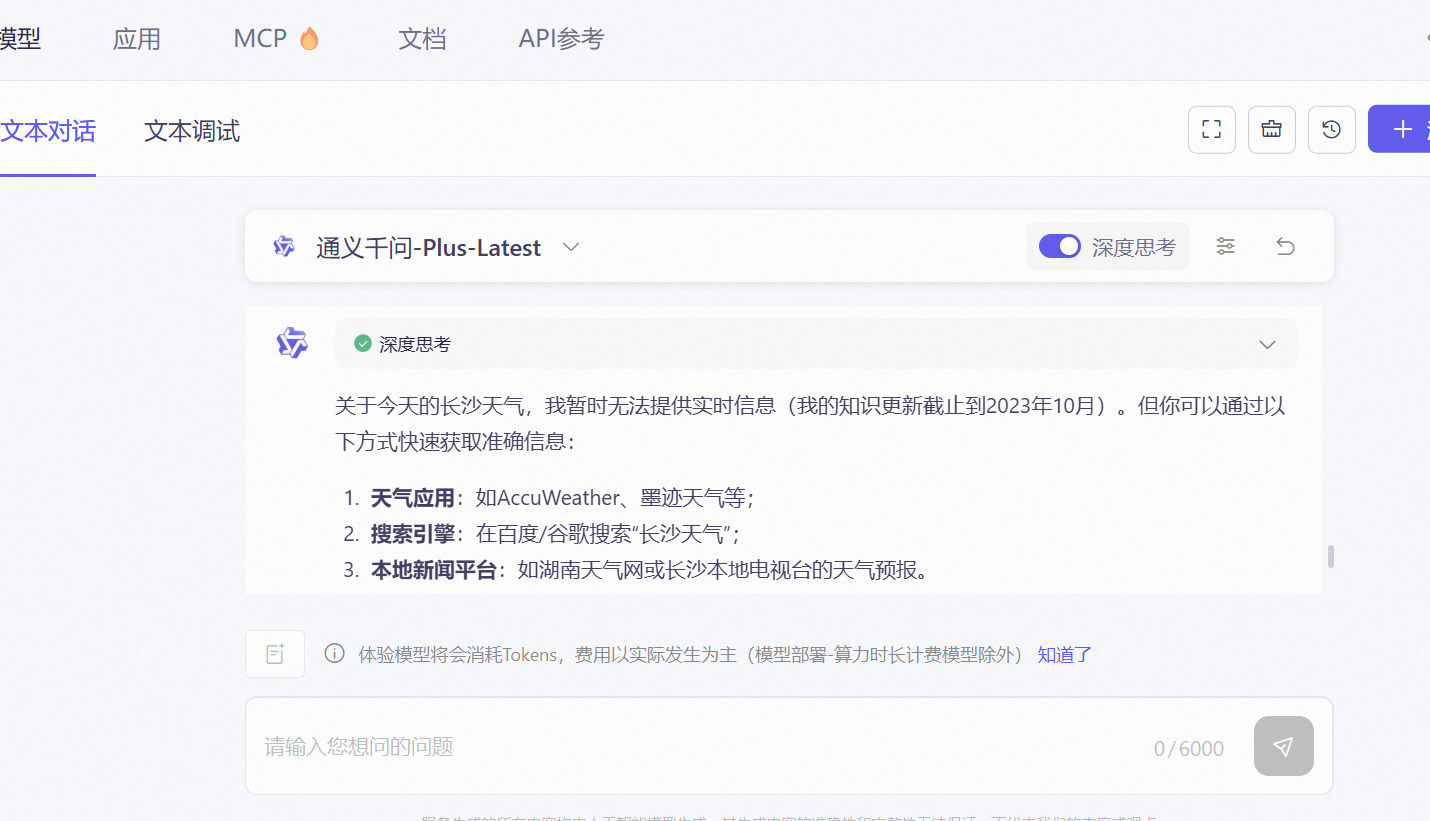Click the send message paper plane icon

(x=1283, y=746)
